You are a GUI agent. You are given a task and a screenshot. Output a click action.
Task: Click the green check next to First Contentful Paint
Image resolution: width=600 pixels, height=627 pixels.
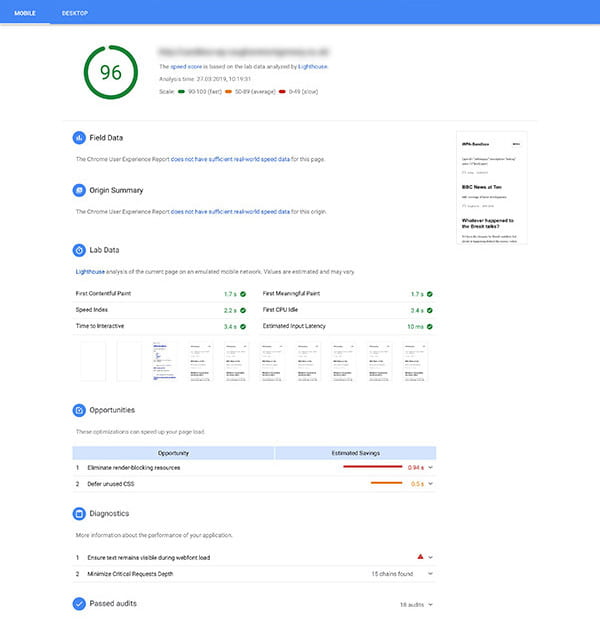click(243, 294)
